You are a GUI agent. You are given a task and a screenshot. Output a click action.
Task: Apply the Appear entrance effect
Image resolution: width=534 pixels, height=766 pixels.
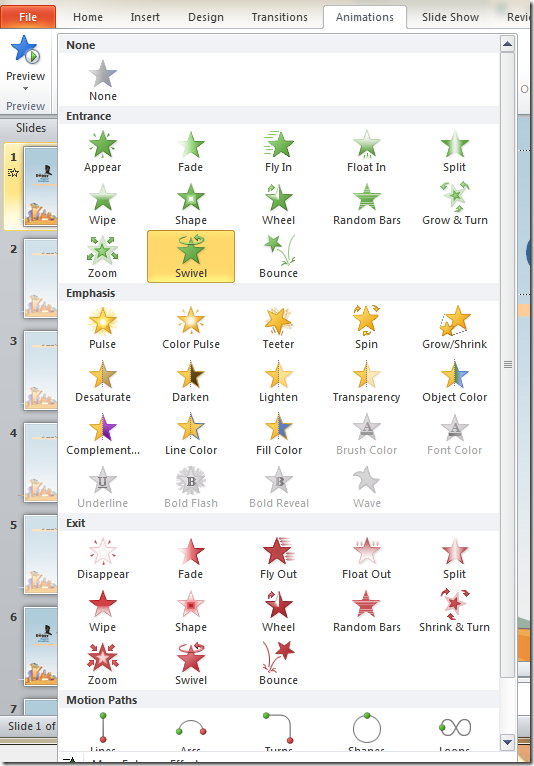pos(103,151)
